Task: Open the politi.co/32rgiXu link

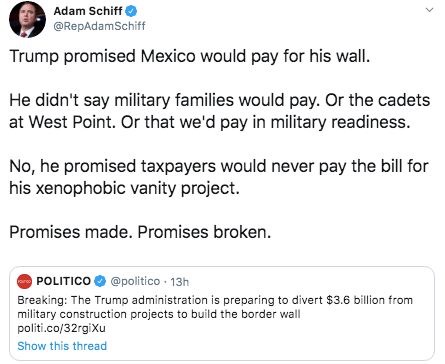Action: pyautogui.click(x=61, y=328)
